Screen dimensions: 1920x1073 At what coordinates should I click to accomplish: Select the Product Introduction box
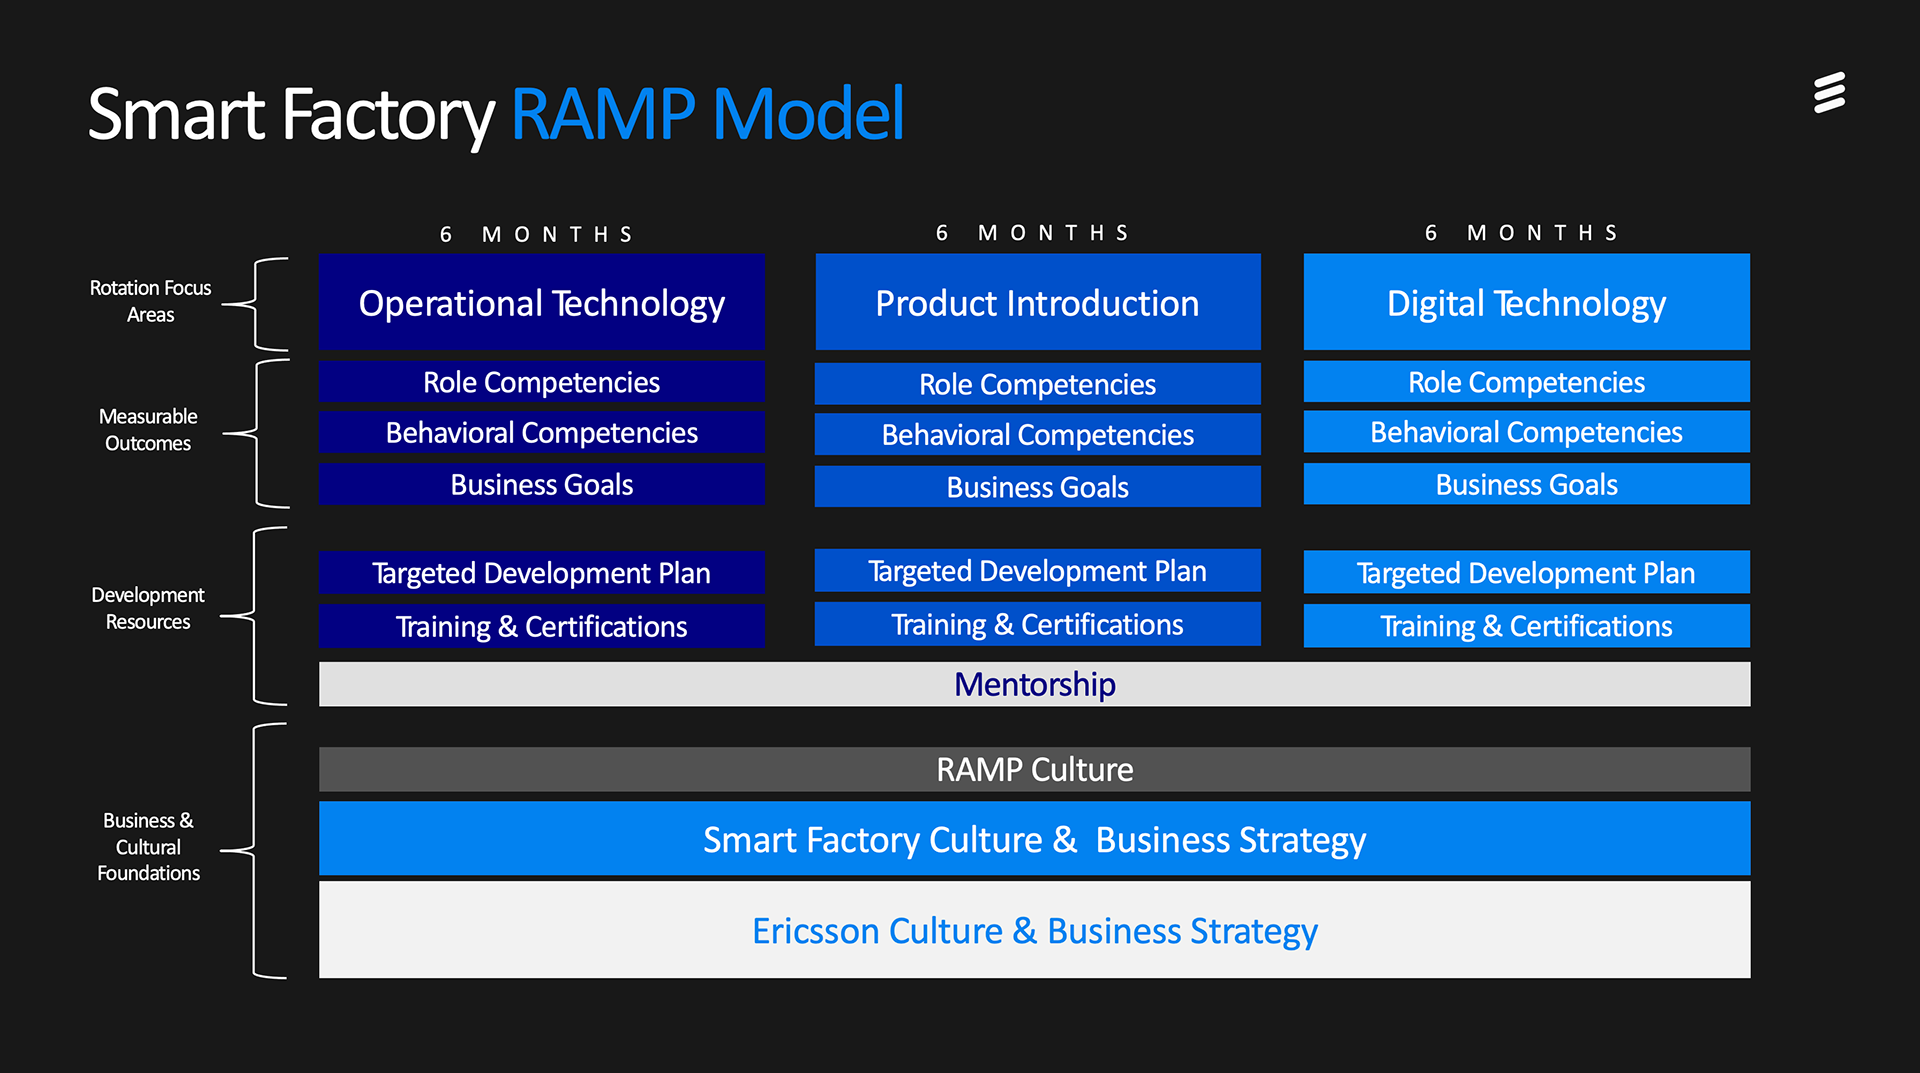point(1038,302)
